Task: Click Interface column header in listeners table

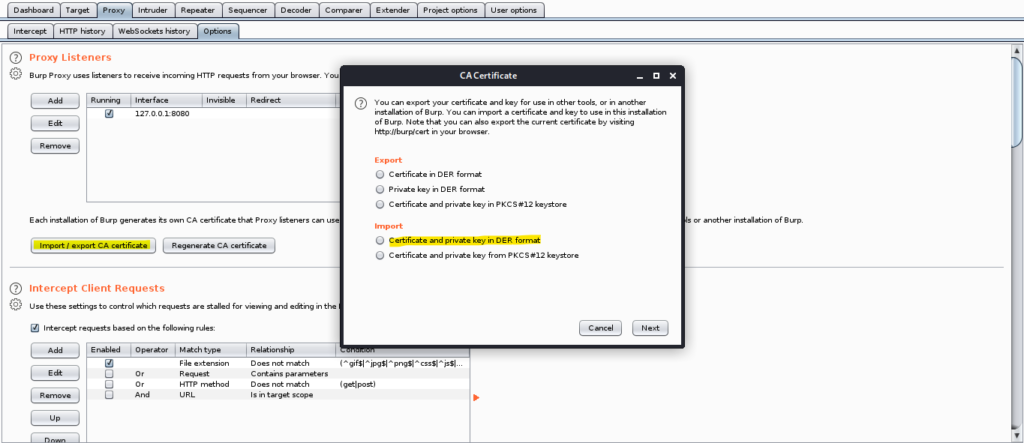Action: click(166, 100)
